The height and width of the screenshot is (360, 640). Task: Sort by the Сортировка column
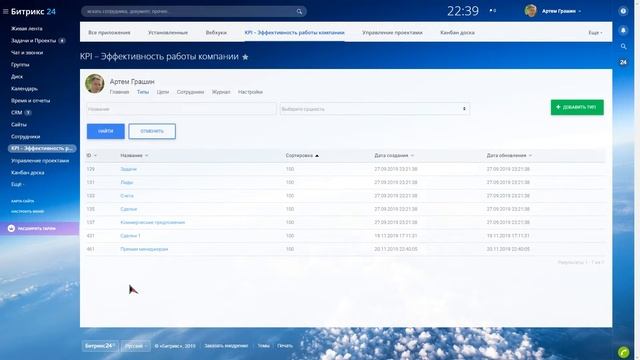pyautogui.click(x=302, y=156)
